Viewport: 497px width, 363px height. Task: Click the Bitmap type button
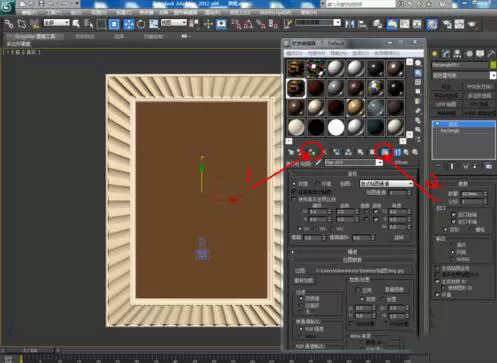(x=401, y=163)
